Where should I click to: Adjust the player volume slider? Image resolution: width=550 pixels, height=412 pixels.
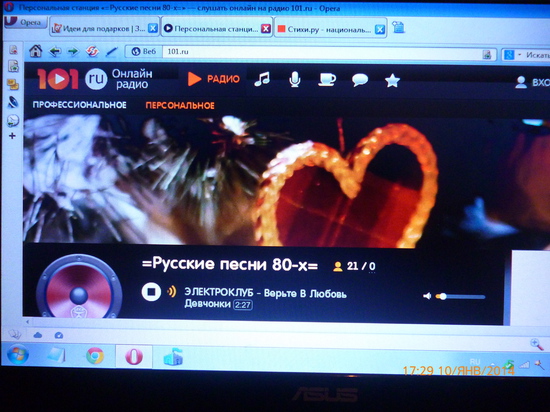coord(460,297)
